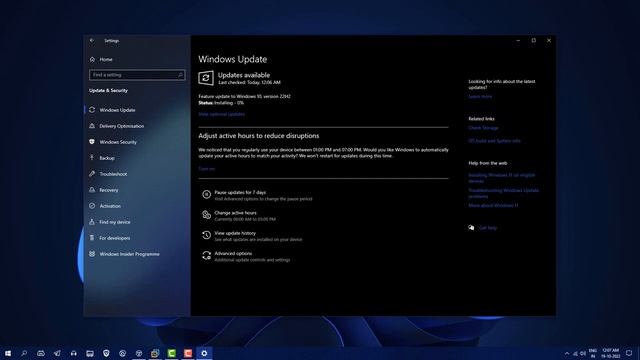The image size is (640, 360).
Task: Open taskbar Search magnifier
Action: click(x=24, y=353)
